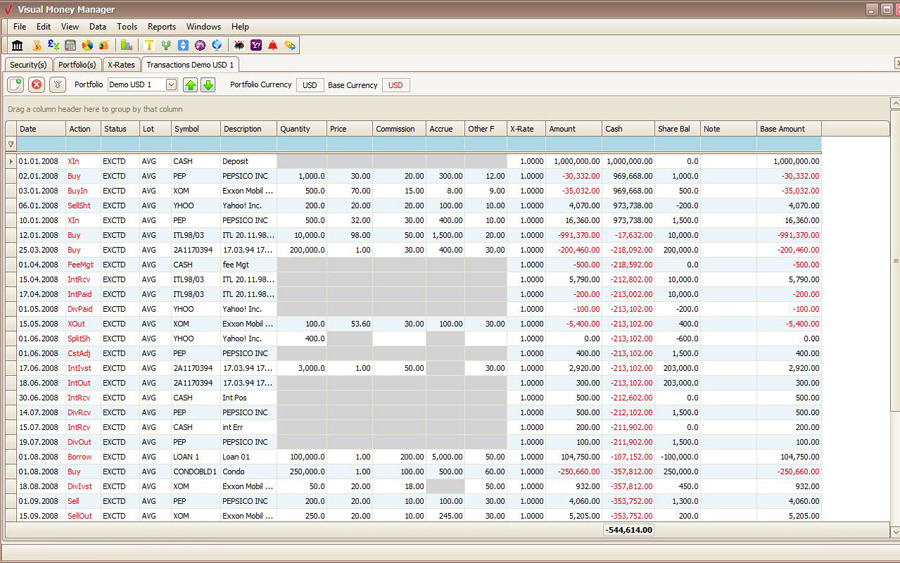Click the Portfolio Currency USD field
Image resolution: width=900 pixels, height=563 pixels.
[310, 85]
